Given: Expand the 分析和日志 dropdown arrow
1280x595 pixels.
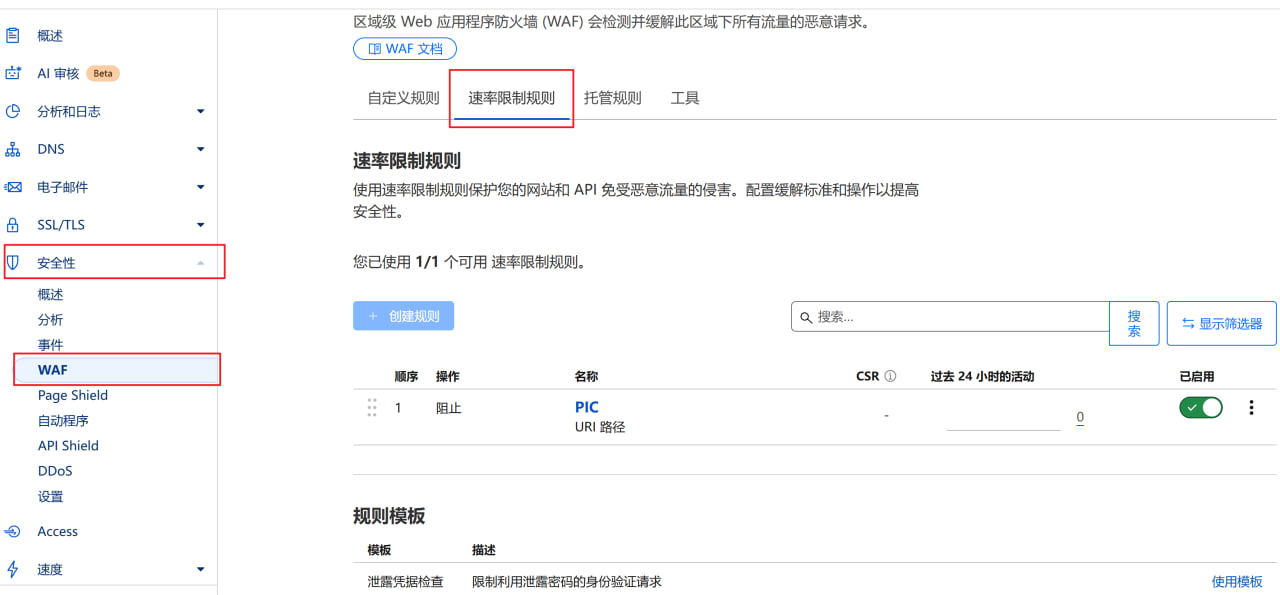Looking at the screenshot, I should 200,112.
